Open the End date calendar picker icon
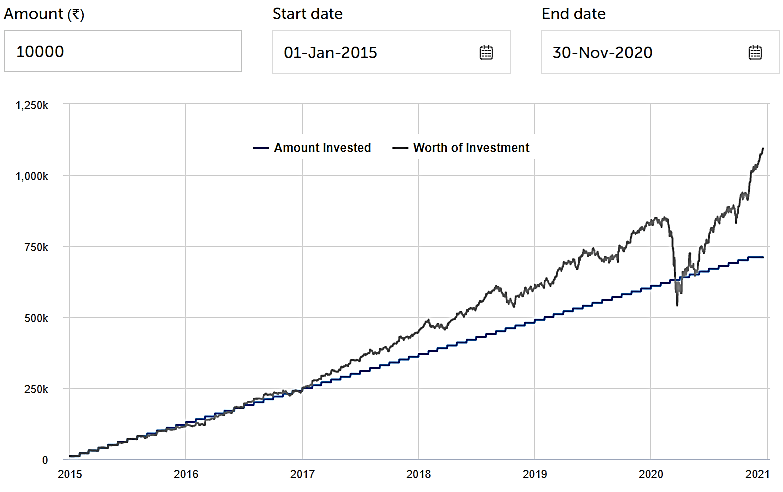 click(755, 52)
